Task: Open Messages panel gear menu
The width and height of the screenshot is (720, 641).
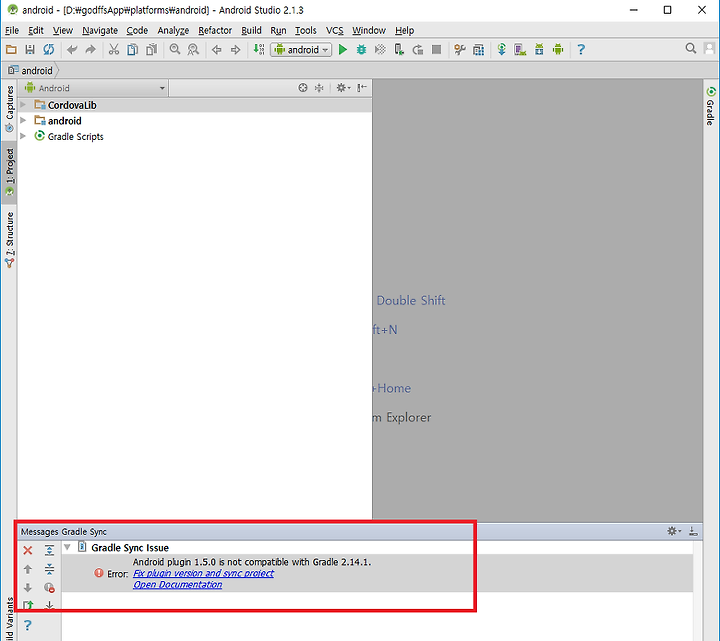Action: (674, 531)
